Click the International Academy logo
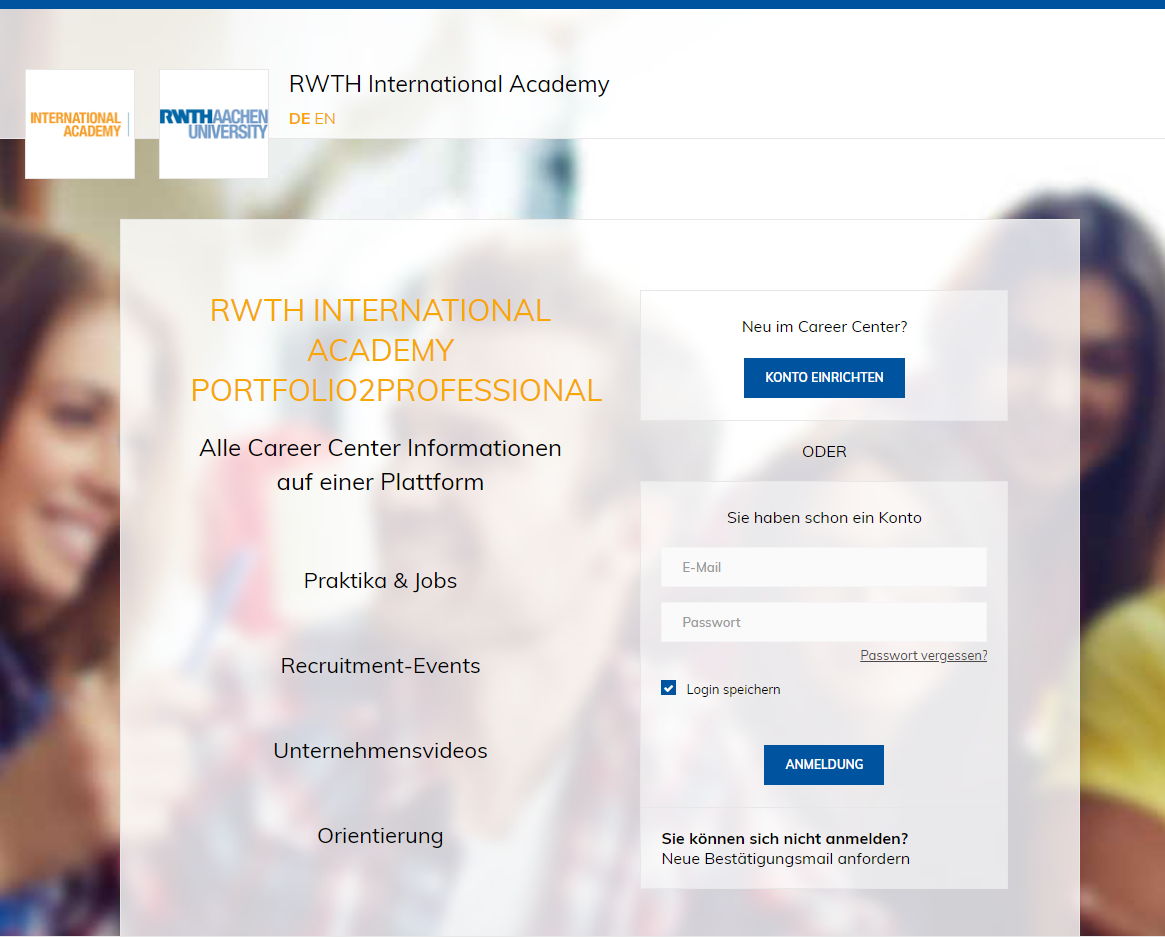Screen dimensions: 1165x937 [x=79, y=123]
